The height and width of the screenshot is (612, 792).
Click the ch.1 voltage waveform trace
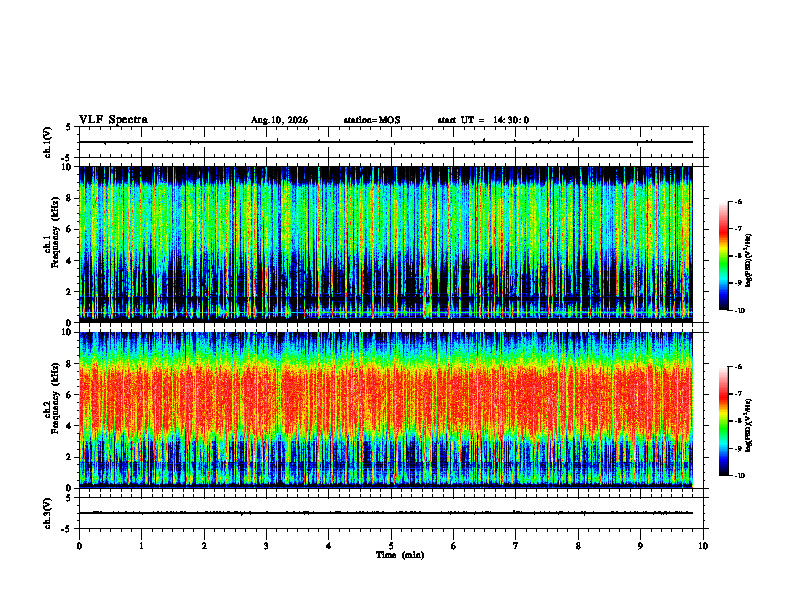point(386,142)
